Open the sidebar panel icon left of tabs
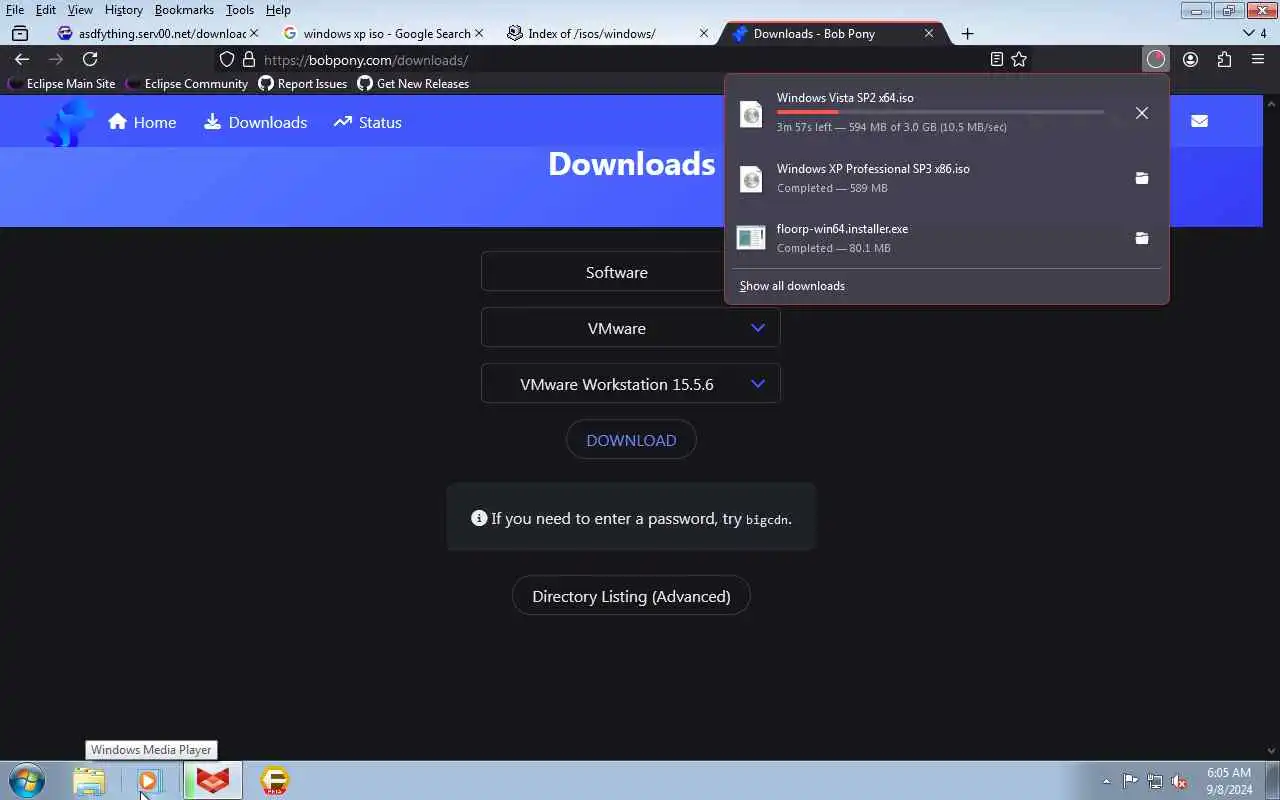Image resolution: width=1280 pixels, height=800 pixels. pyautogui.click(x=19, y=33)
